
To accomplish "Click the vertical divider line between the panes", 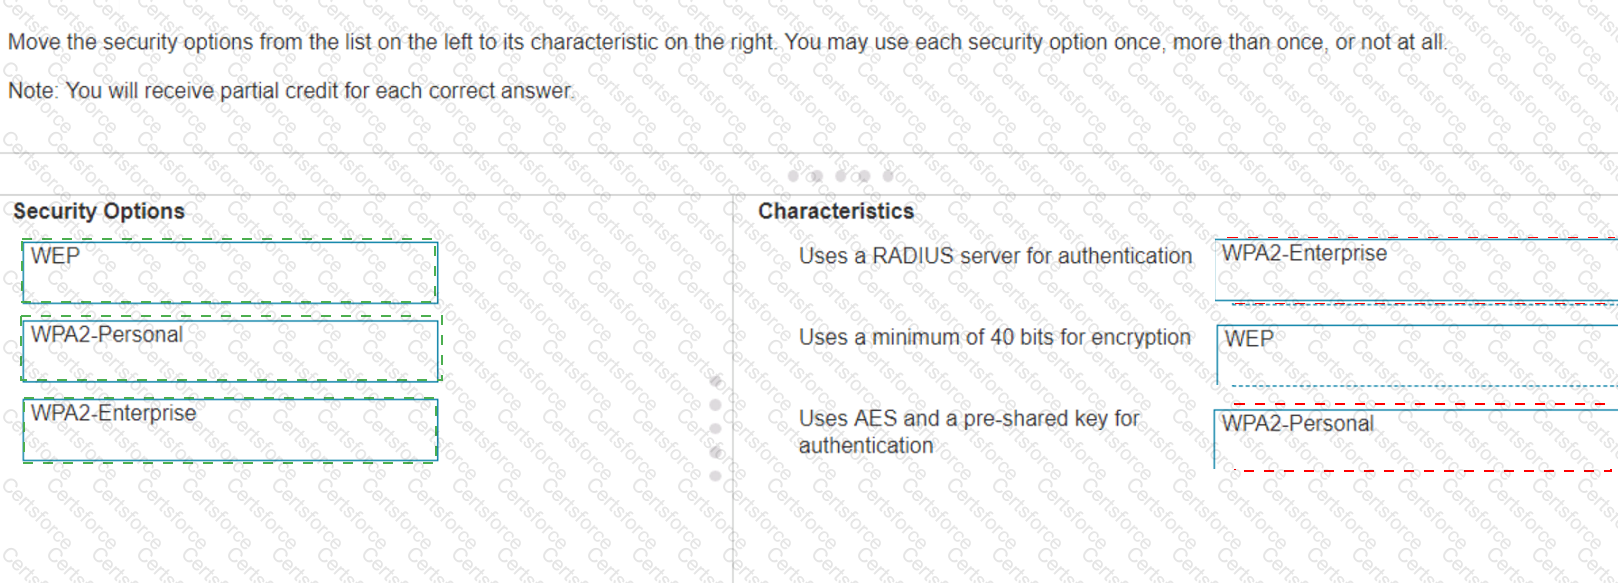I will coord(733,520).
